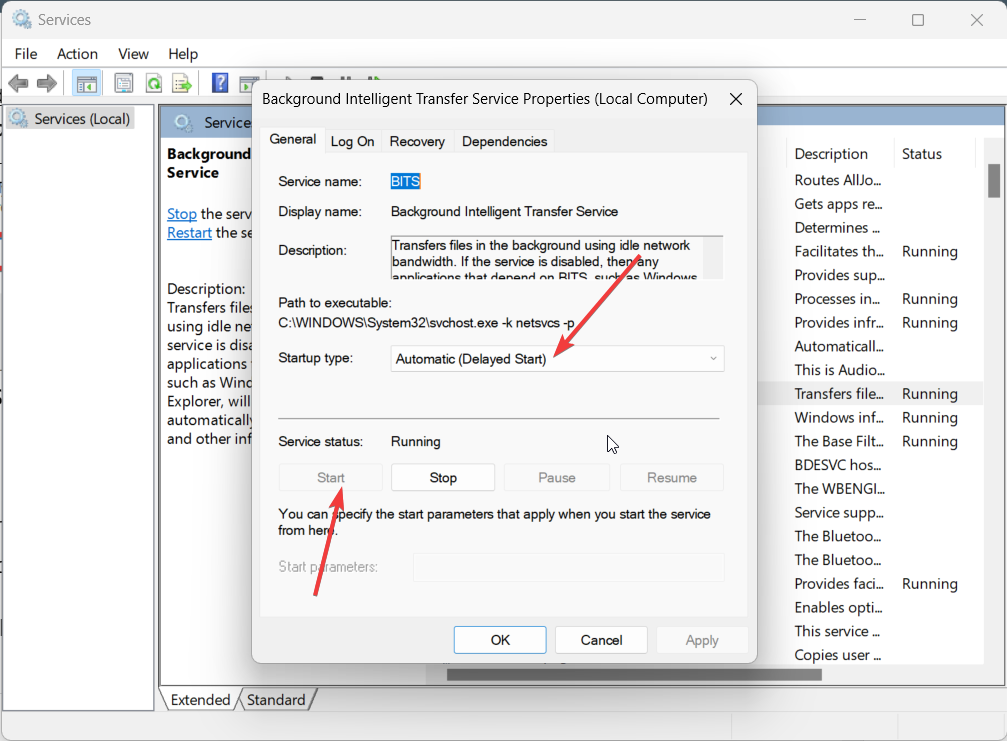Screen dimensions: 1007x741
Task: Select the 'Provides infr...' service row
Action: click(870, 323)
